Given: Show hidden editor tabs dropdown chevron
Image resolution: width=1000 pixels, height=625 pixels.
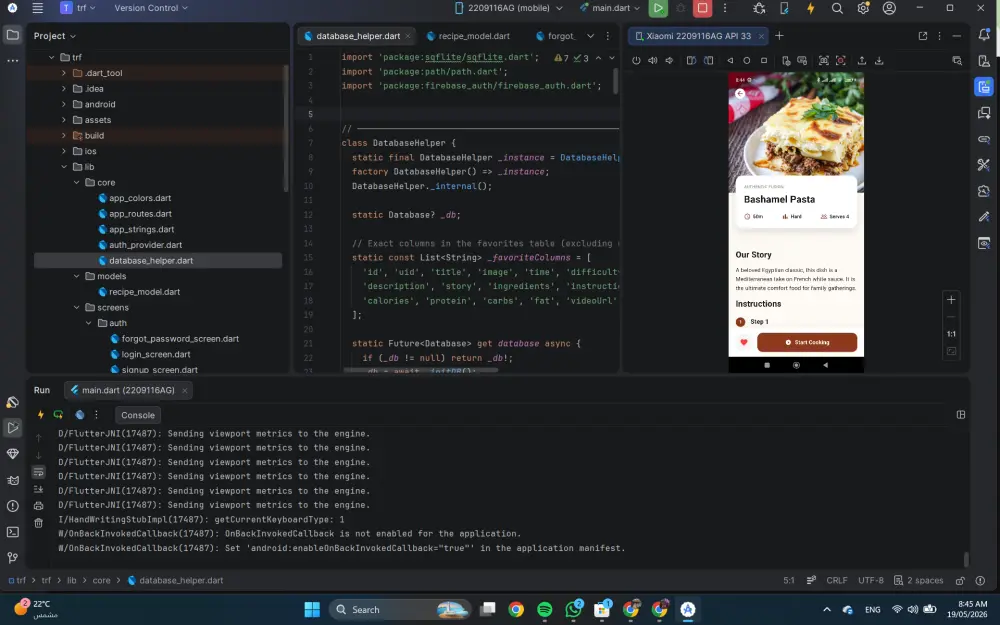Looking at the screenshot, I should (591, 36).
